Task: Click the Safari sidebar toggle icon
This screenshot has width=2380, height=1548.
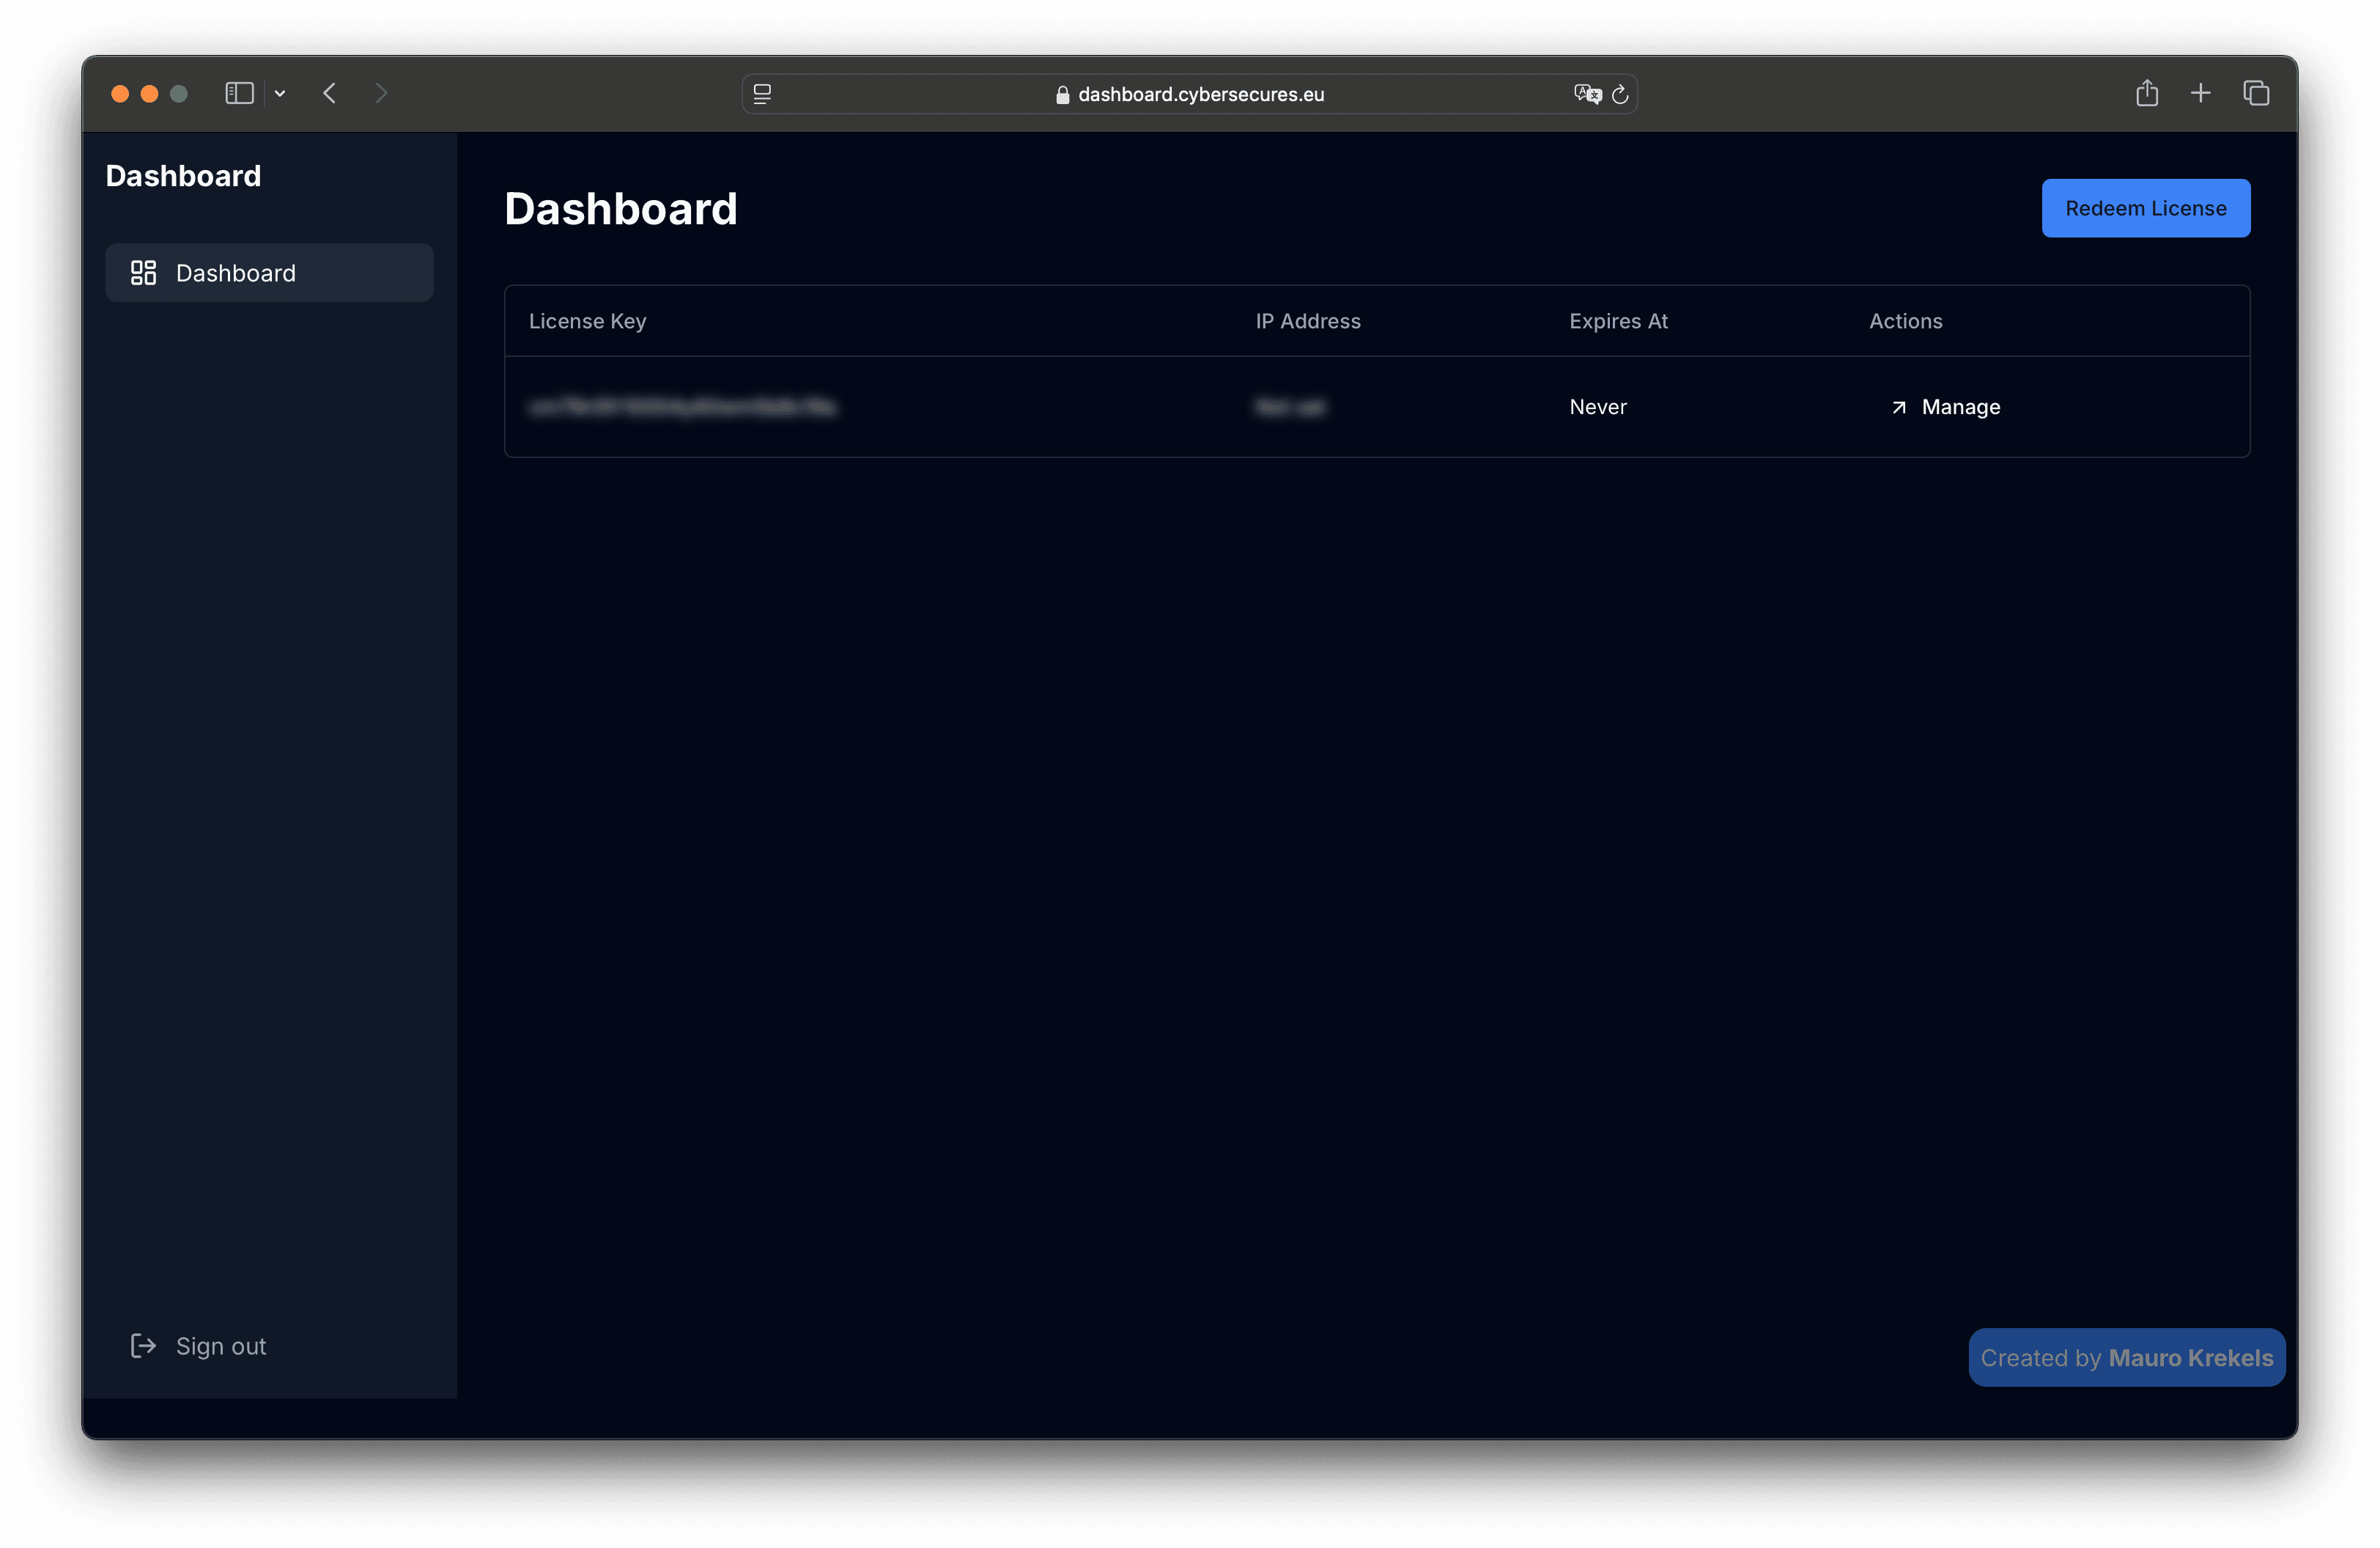Action: [239, 93]
